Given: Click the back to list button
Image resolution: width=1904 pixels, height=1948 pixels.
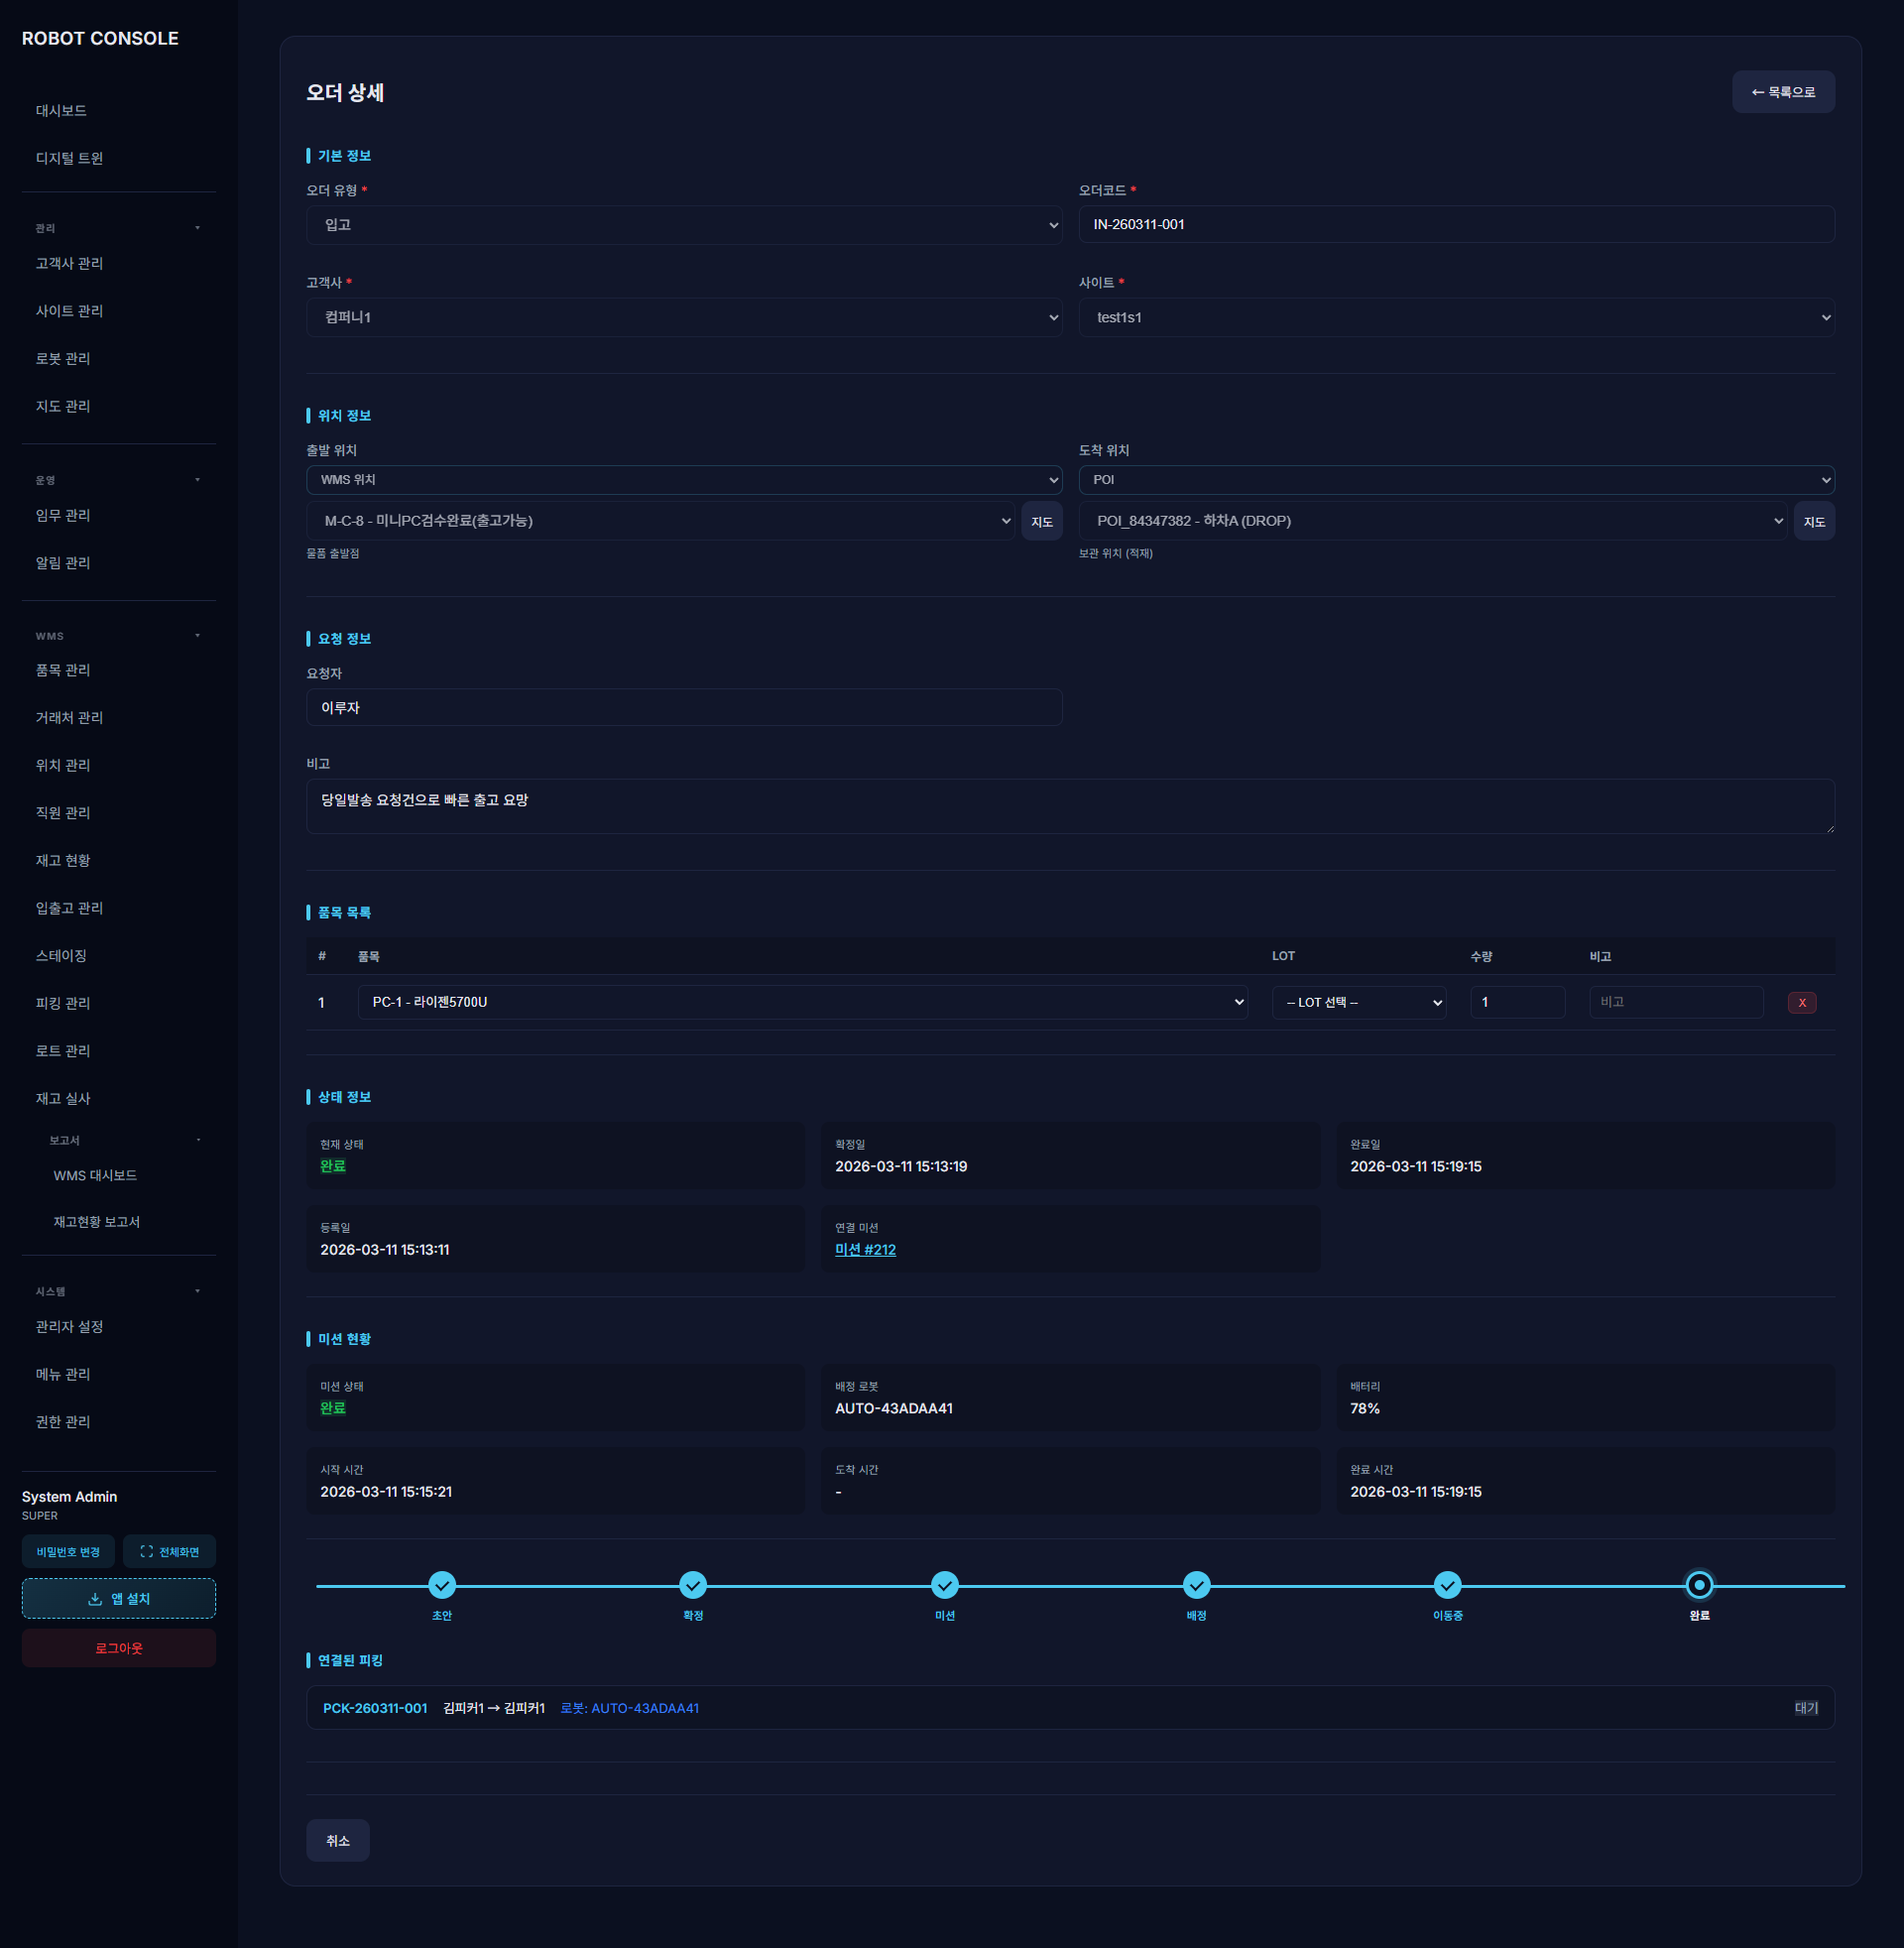Looking at the screenshot, I should coord(1782,92).
